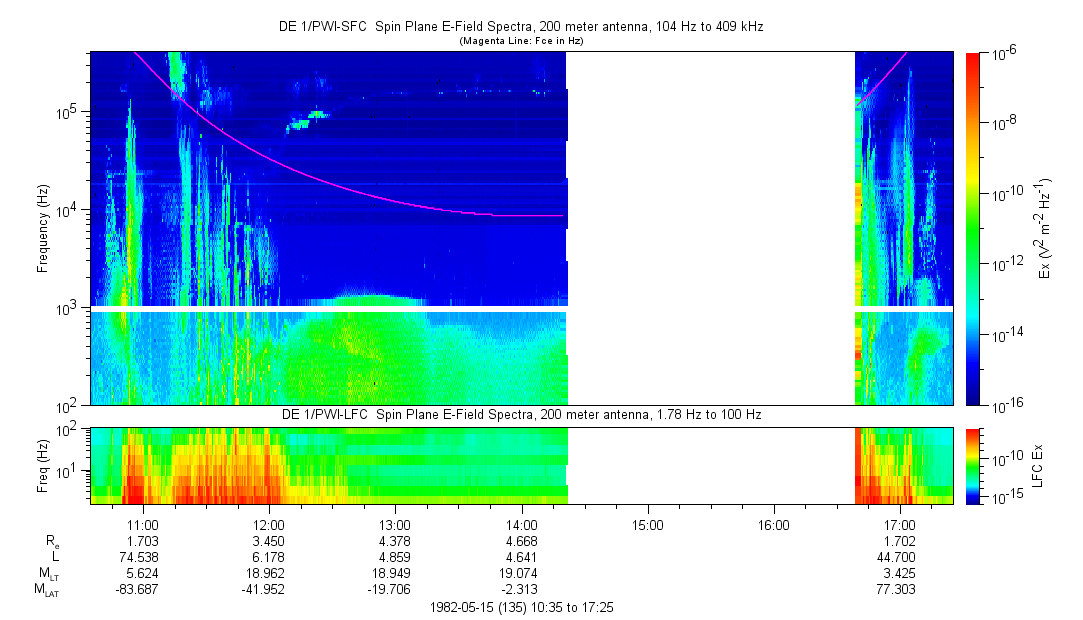Click the 10^-6 tick on main colorbar
Screen dimensions: 1083x620
(1003, 55)
